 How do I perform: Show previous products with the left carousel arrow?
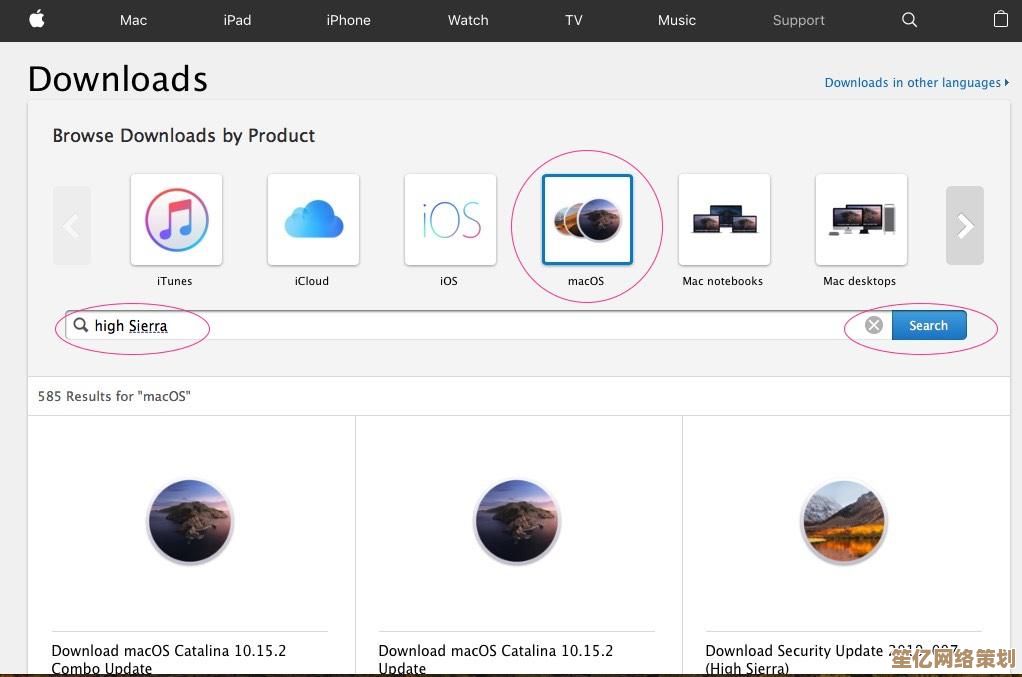click(x=72, y=225)
